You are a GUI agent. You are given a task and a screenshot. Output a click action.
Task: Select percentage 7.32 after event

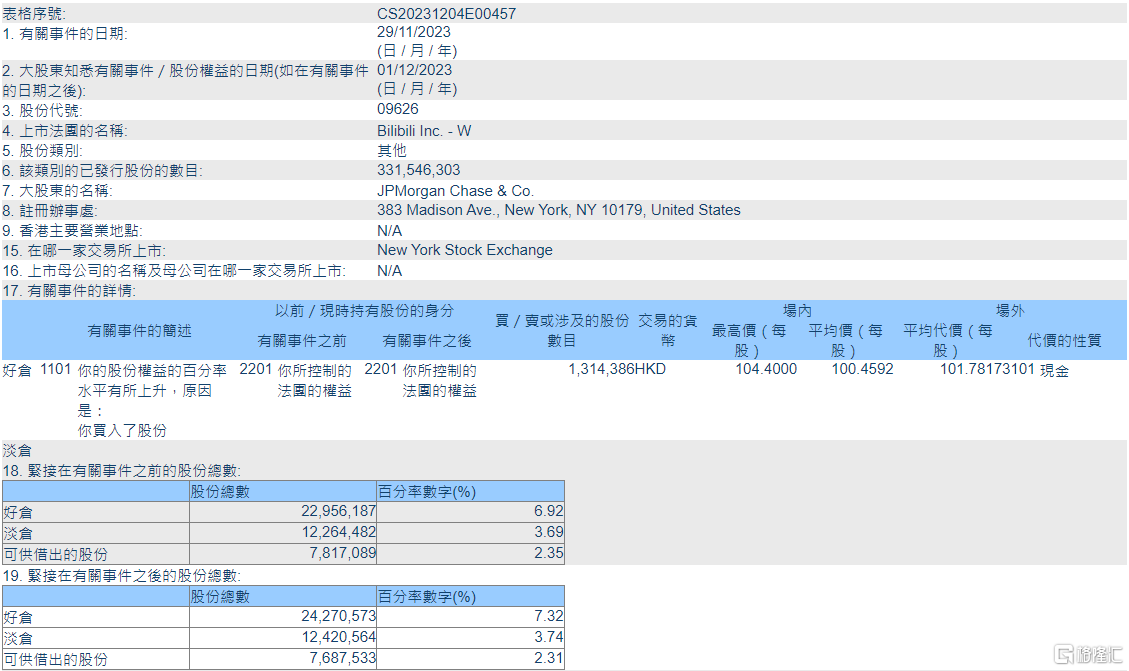coord(549,616)
